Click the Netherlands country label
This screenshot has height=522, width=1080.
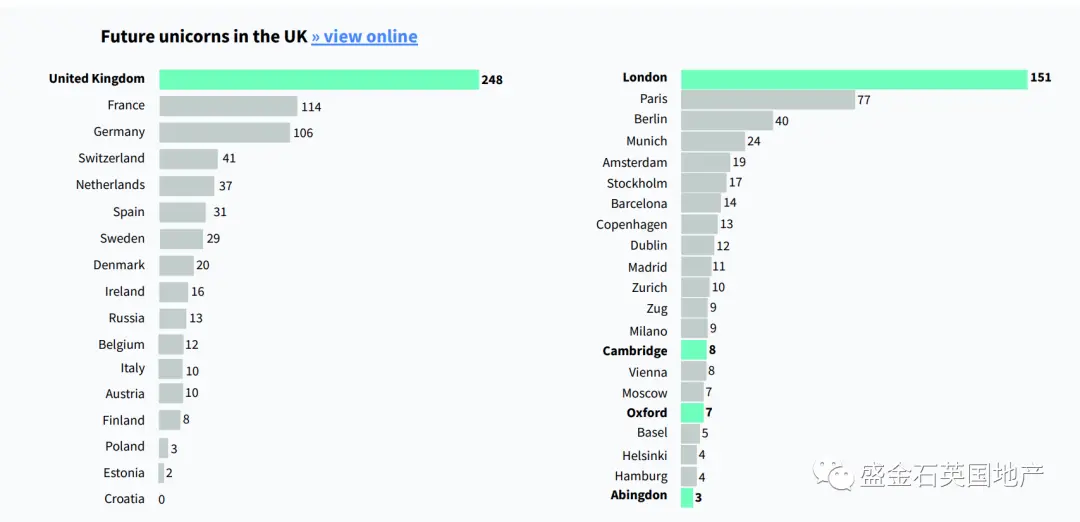pyautogui.click(x=110, y=185)
